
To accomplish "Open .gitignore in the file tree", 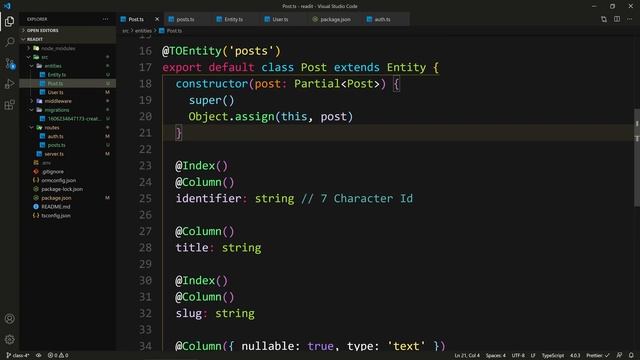I will point(52,171).
